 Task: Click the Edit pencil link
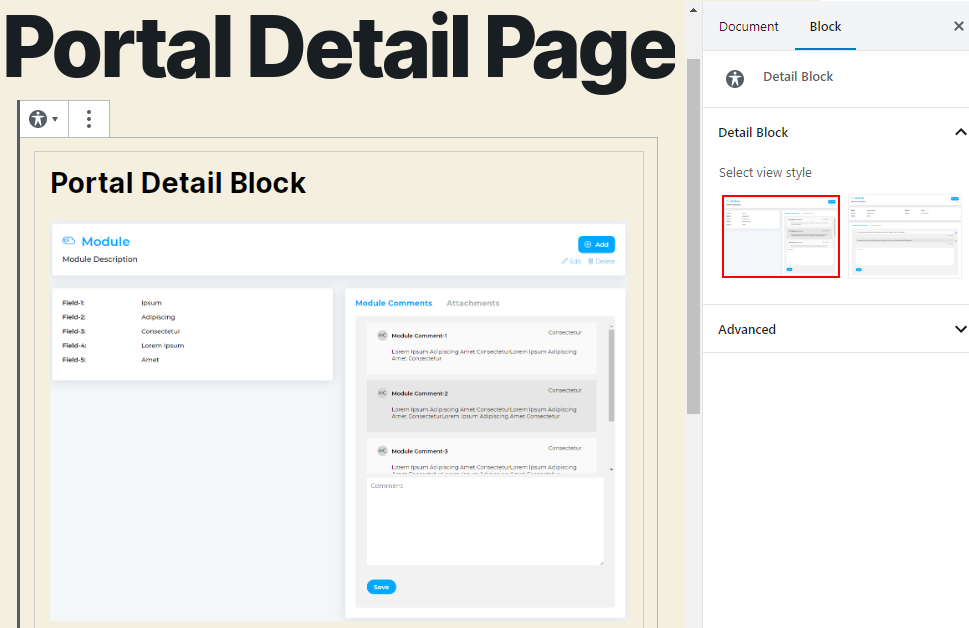[x=571, y=261]
